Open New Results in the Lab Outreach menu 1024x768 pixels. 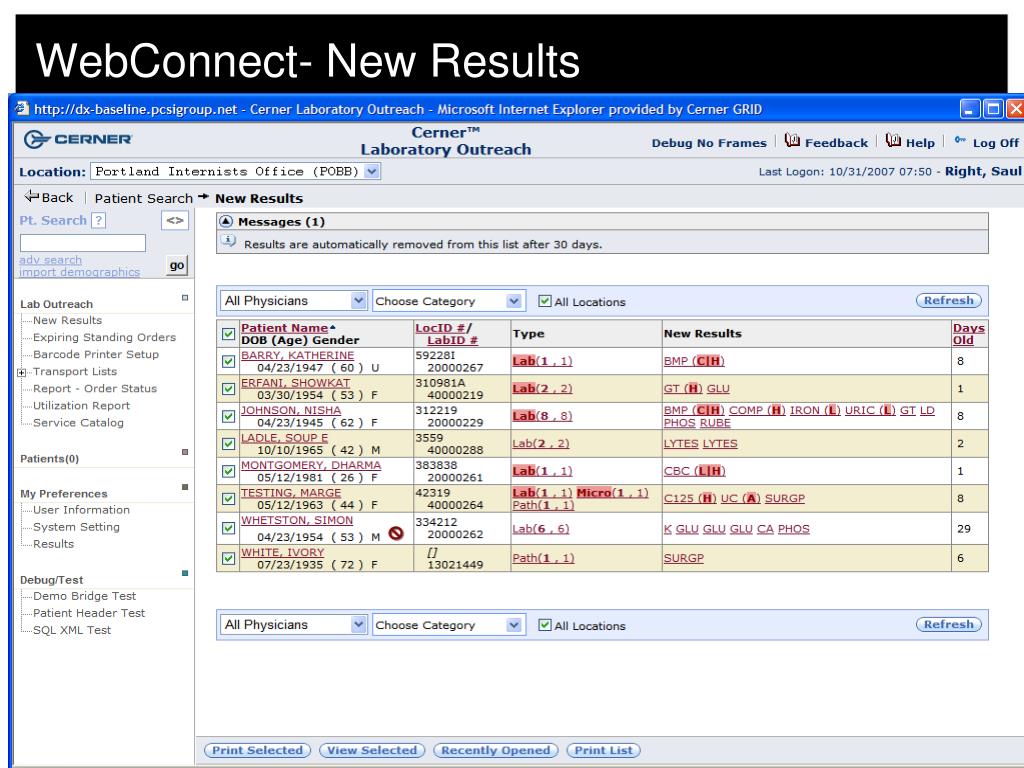coord(67,320)
